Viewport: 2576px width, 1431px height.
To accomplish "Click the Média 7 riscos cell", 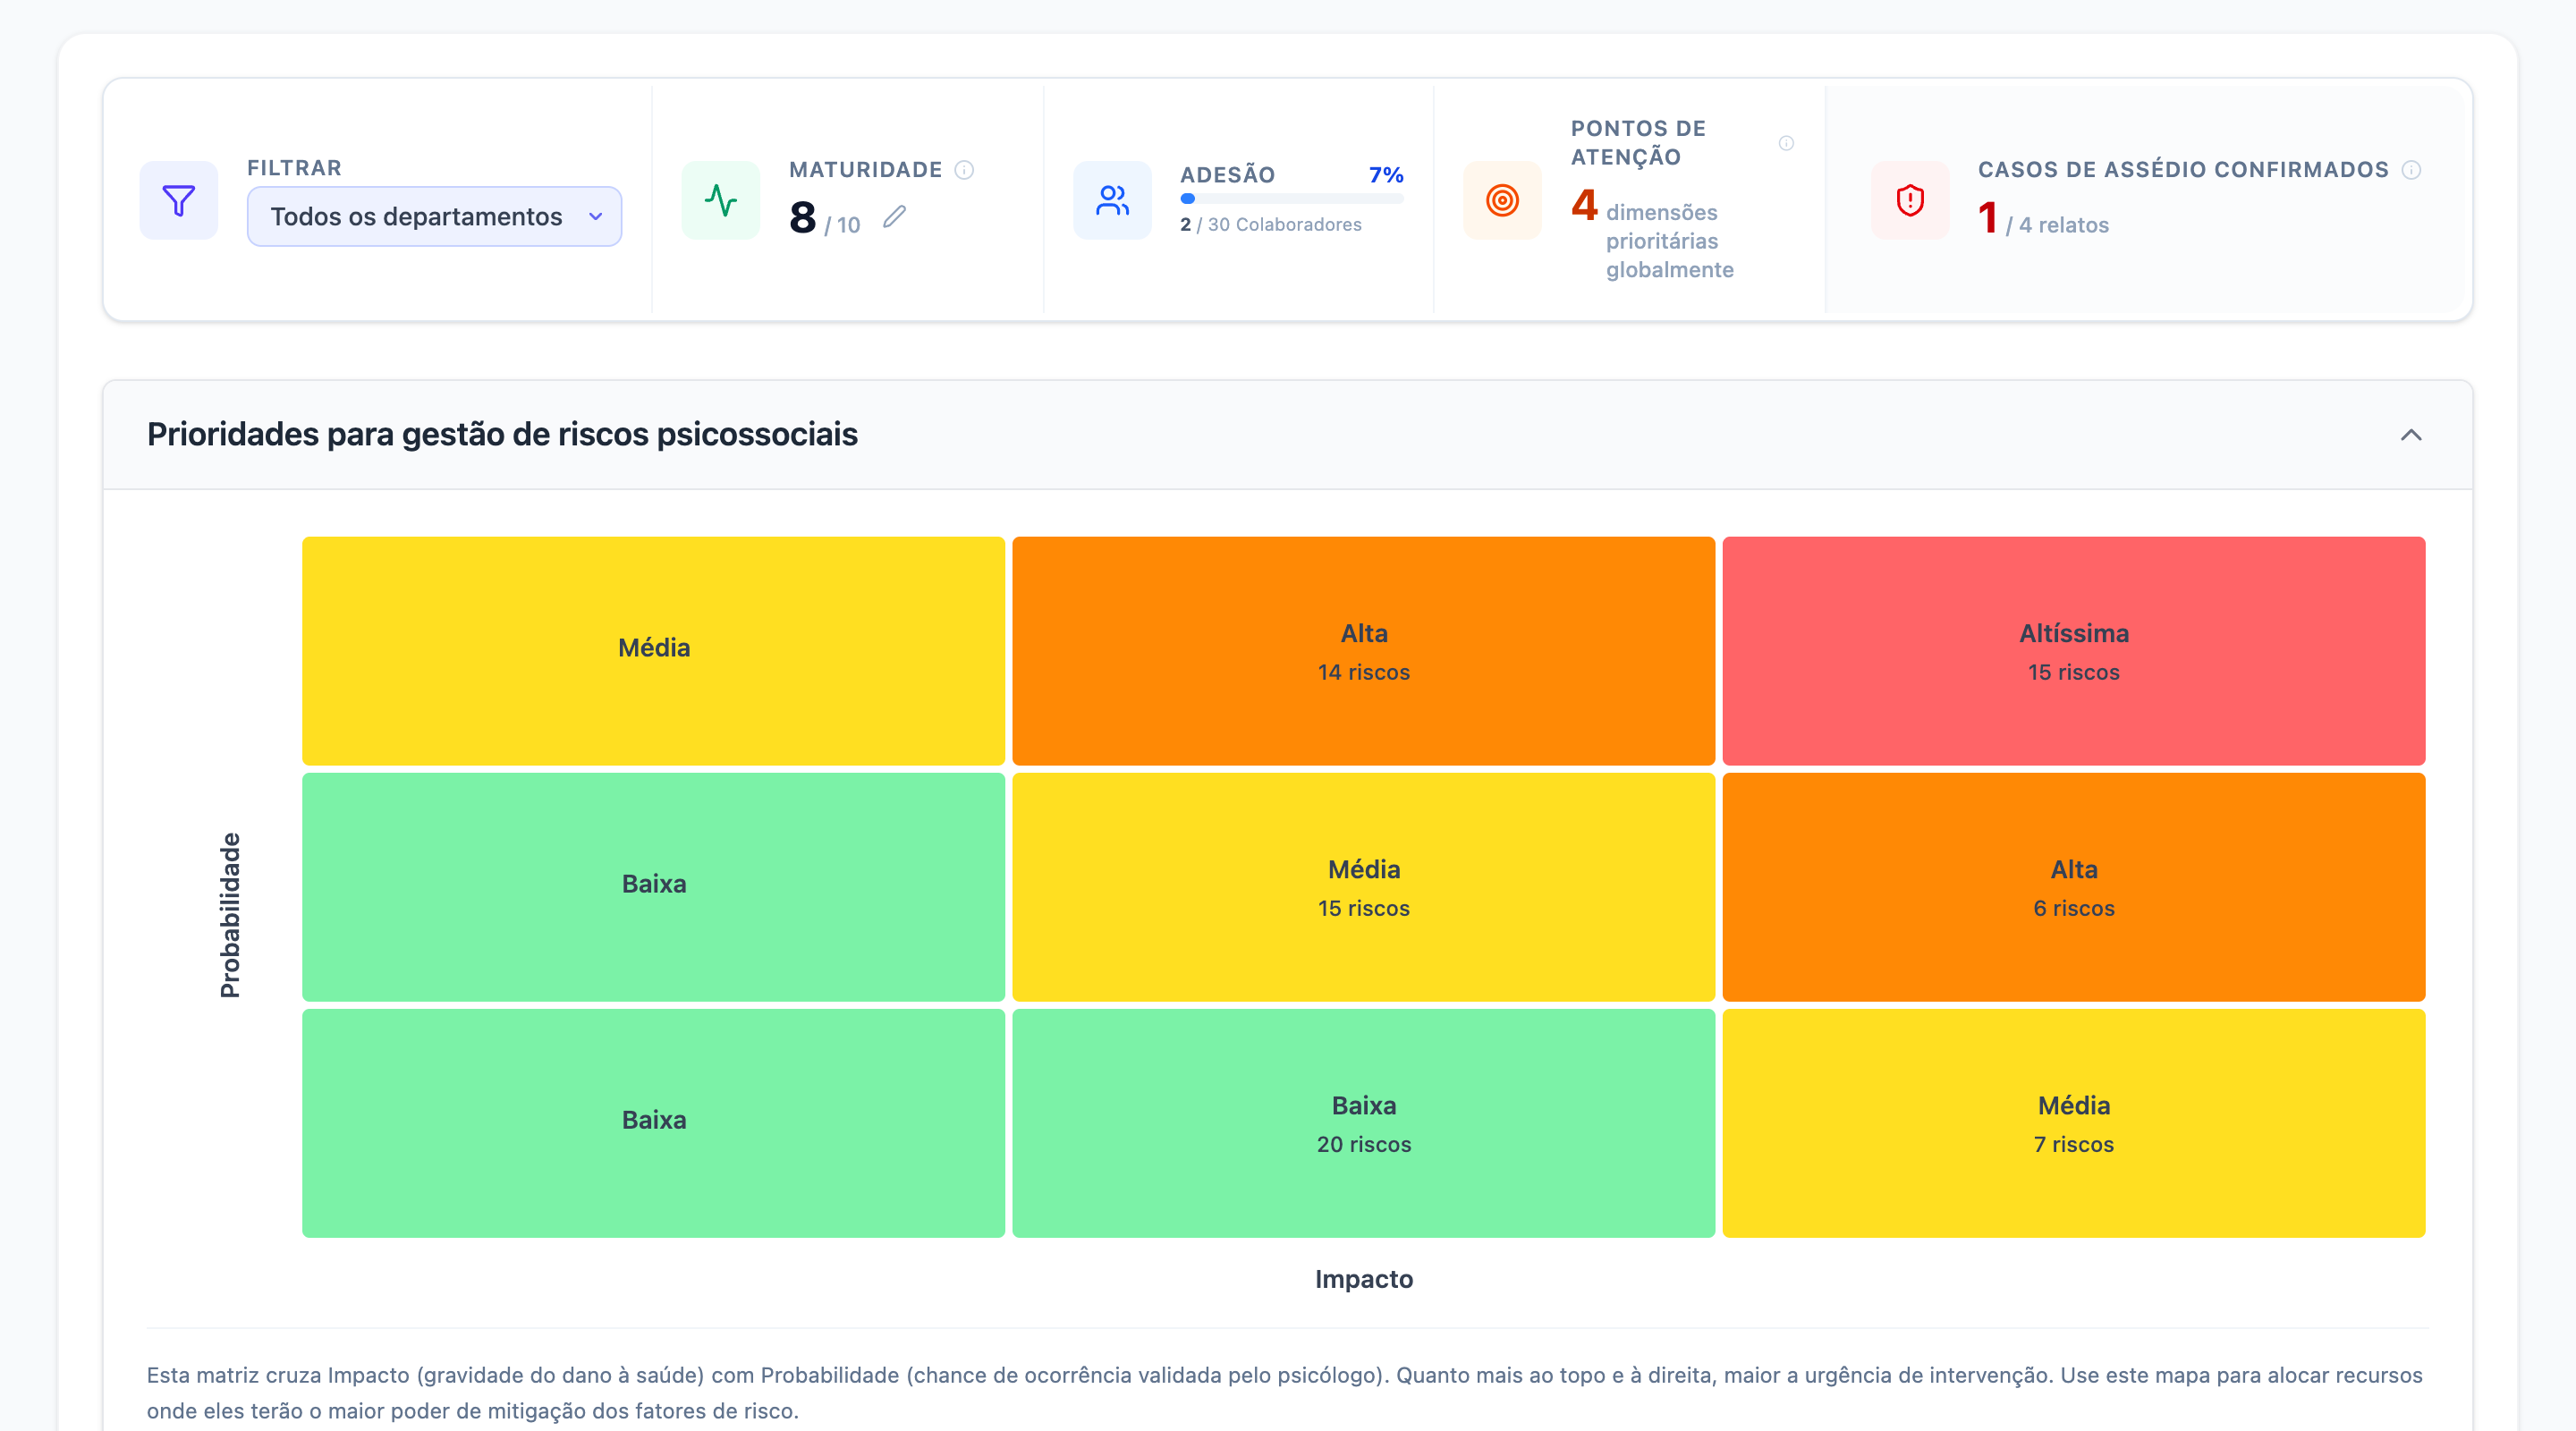I will tap(2073, 1123).
